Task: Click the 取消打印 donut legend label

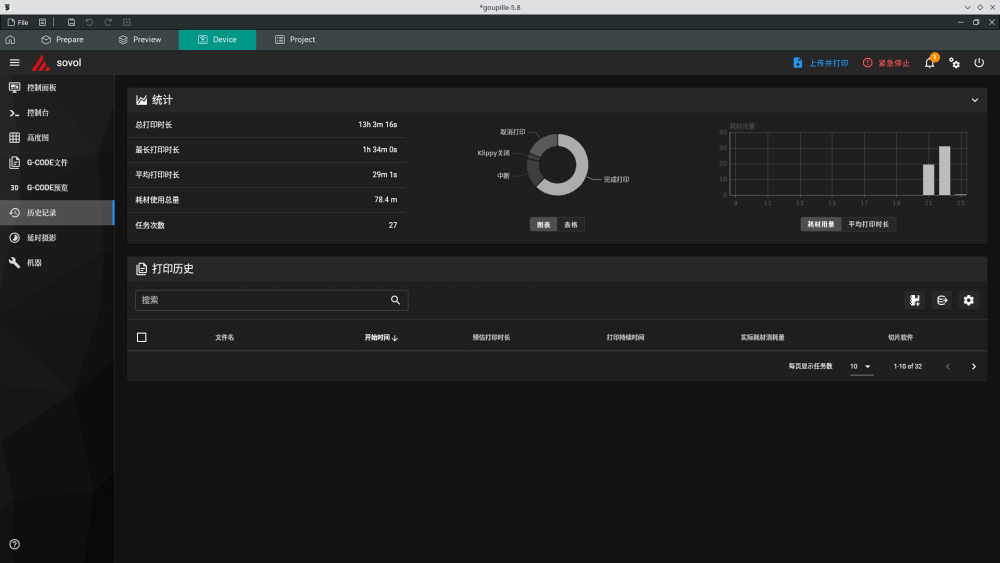Action: tap(513, 132)
